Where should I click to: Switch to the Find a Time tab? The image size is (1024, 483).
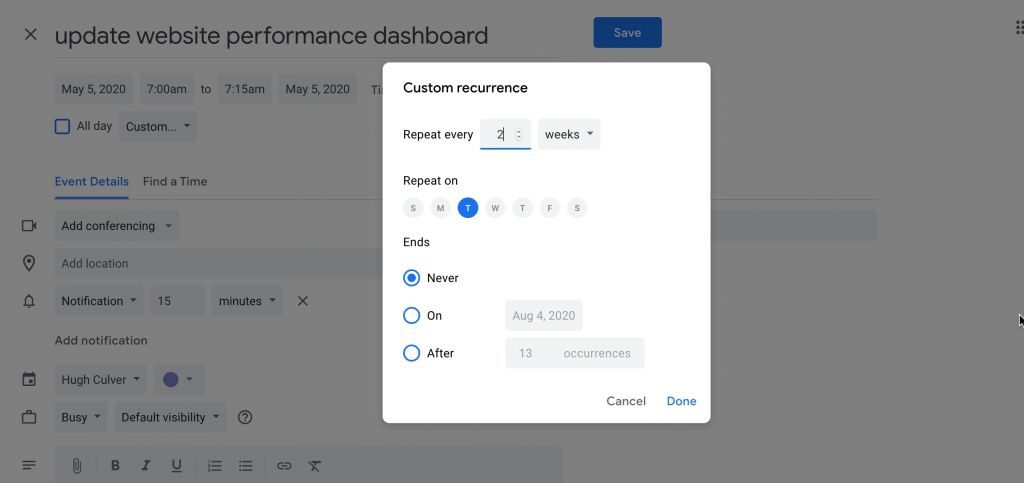pos(175,181)
